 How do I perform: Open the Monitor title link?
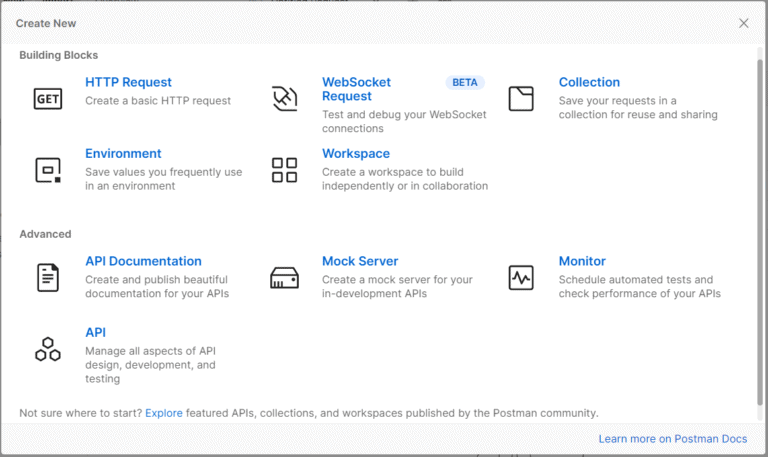pos(582,262)
